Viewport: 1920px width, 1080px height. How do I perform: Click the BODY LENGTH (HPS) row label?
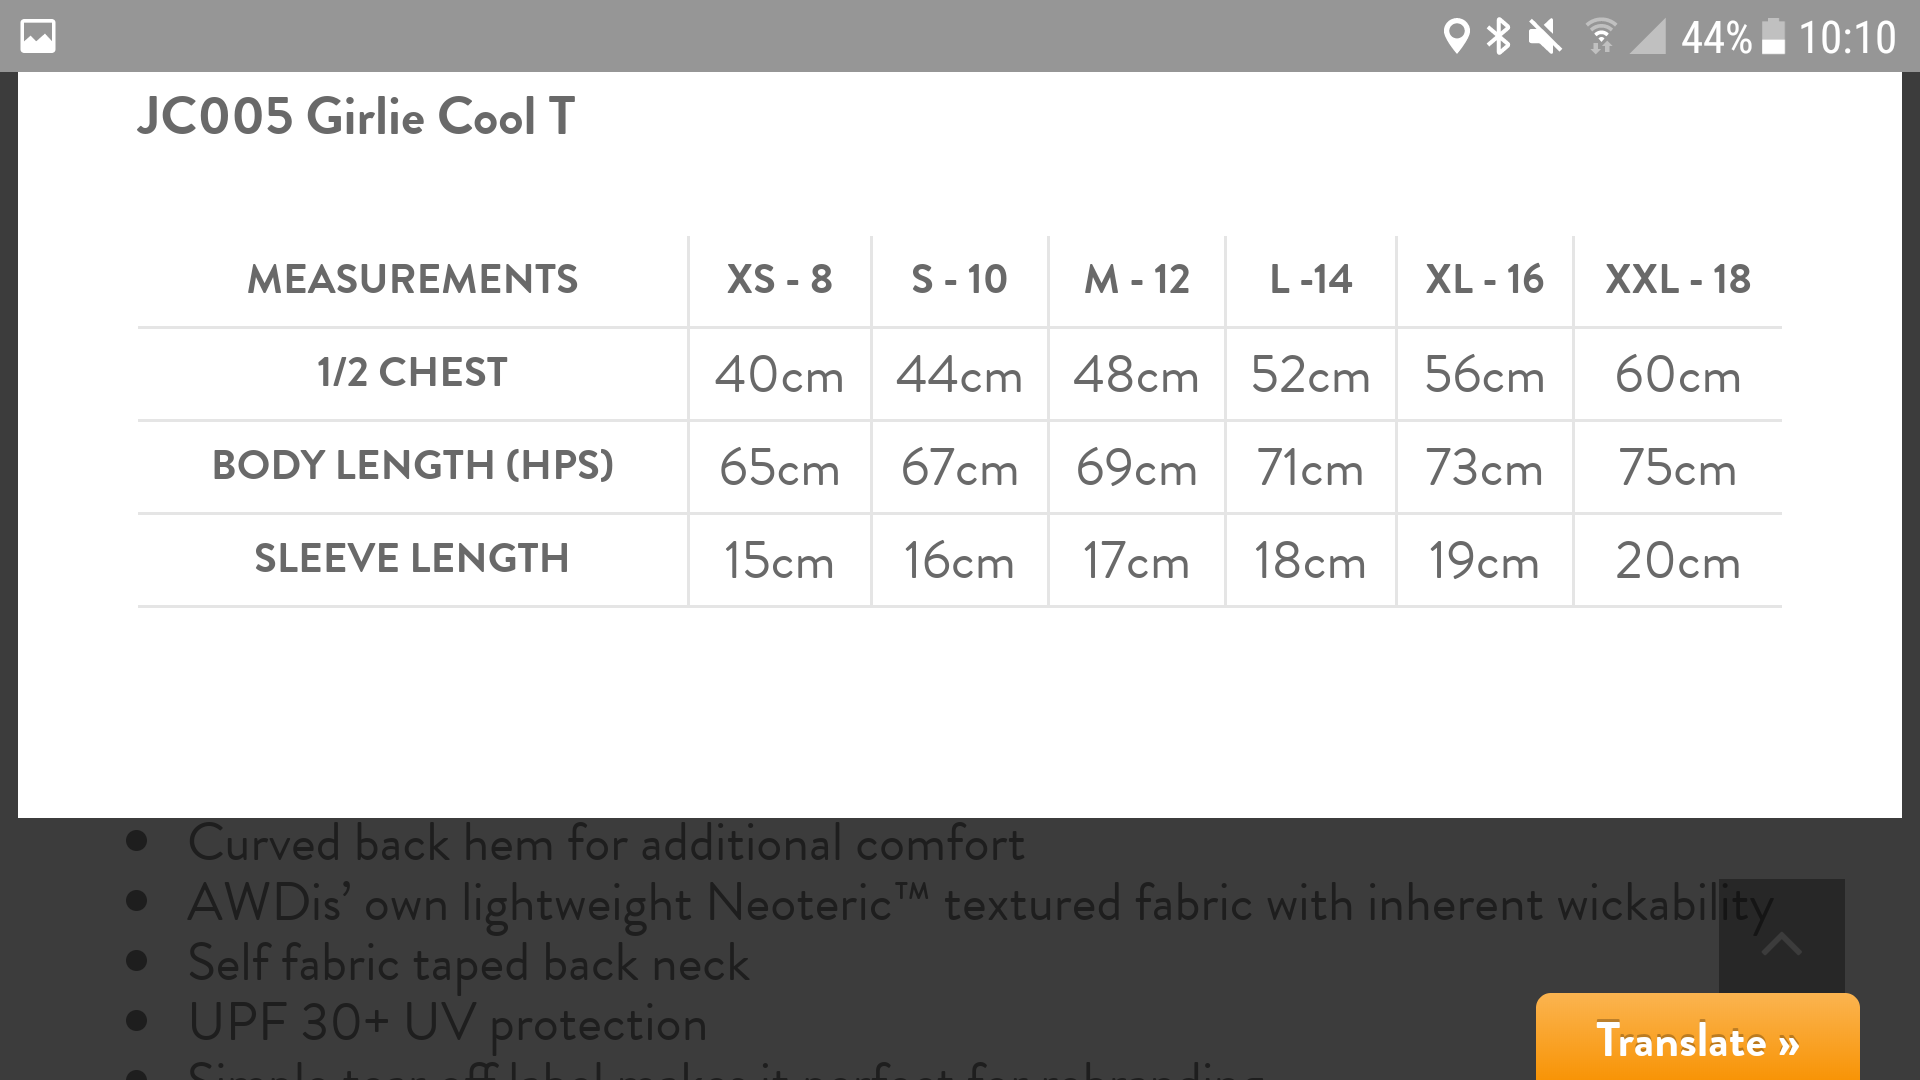point(412,466)
